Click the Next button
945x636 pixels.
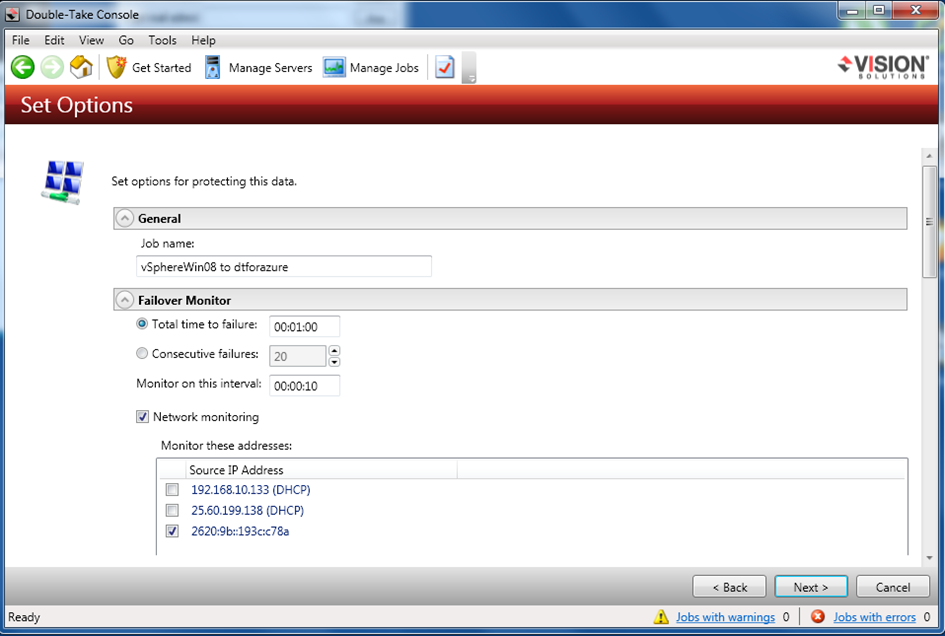click(x=811, y=587)
